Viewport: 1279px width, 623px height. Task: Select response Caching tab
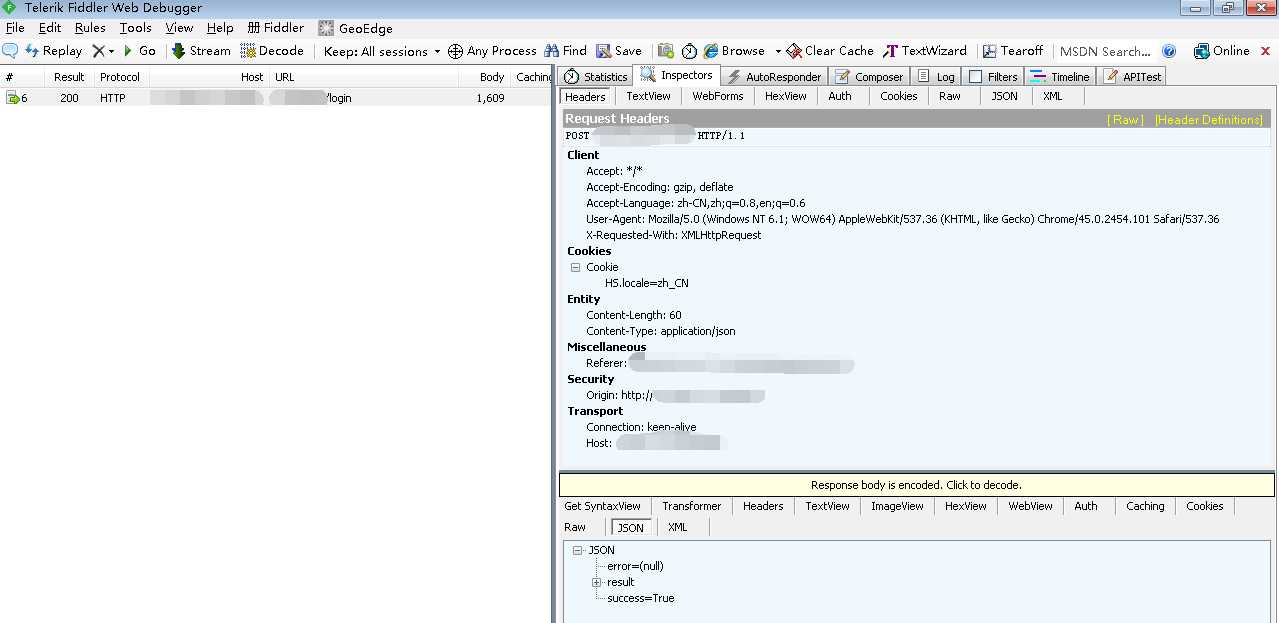coord(1145,506)
